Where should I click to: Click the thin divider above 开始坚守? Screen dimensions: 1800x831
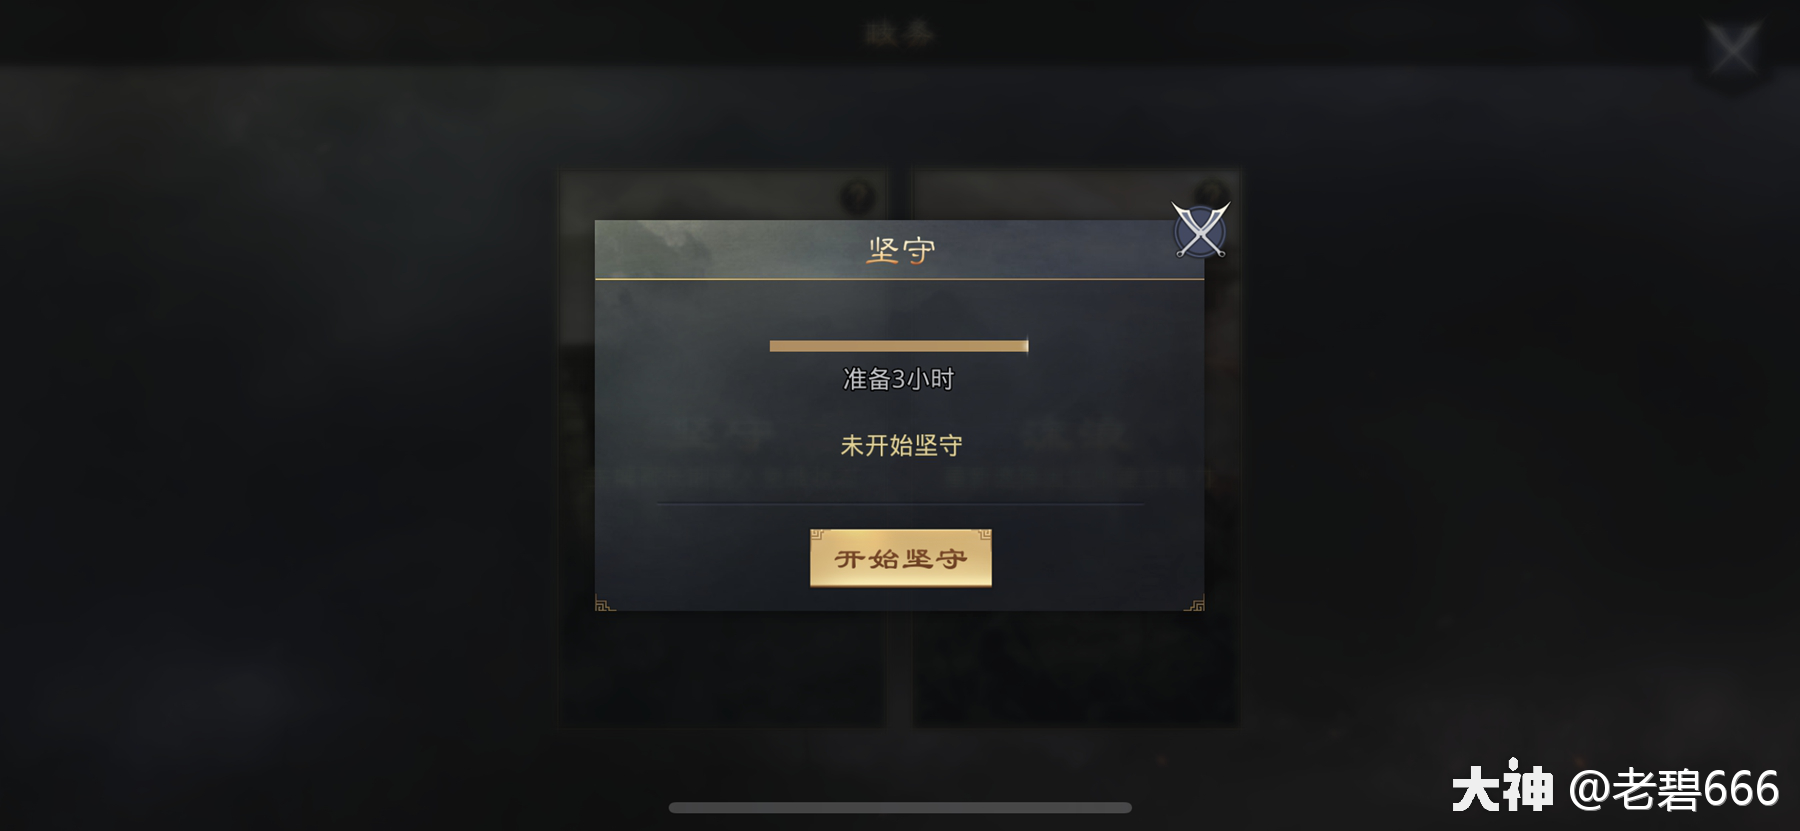[900, 504]
